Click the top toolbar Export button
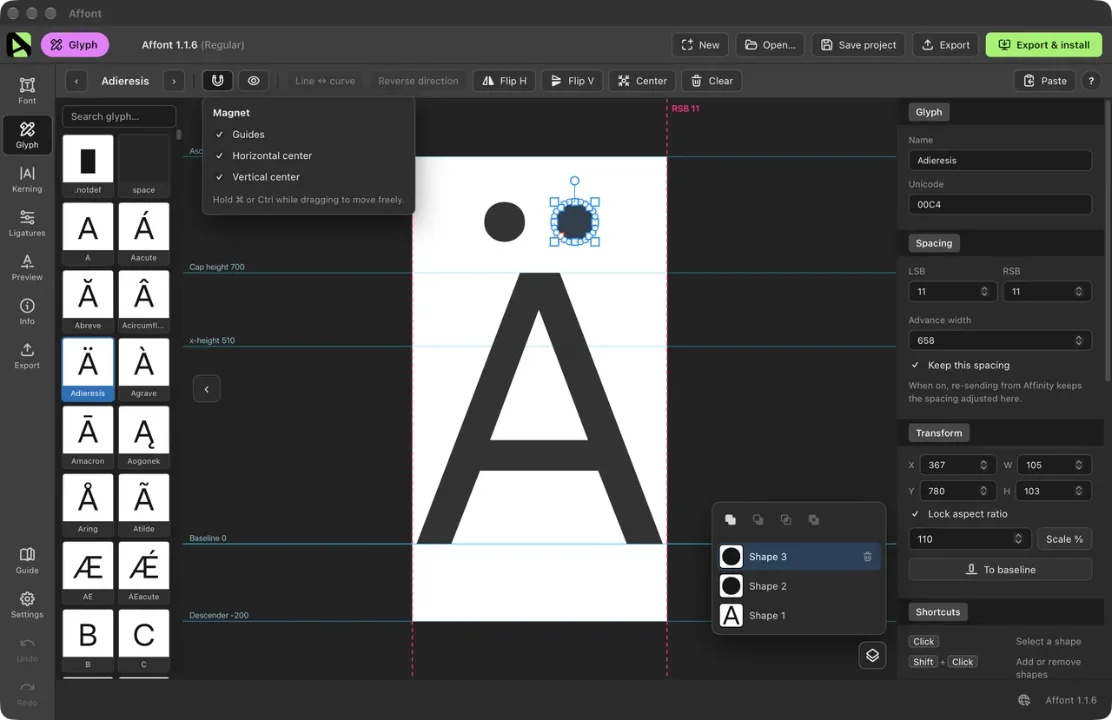Screen dimensions: 1112x720 (x=945, y=45)
